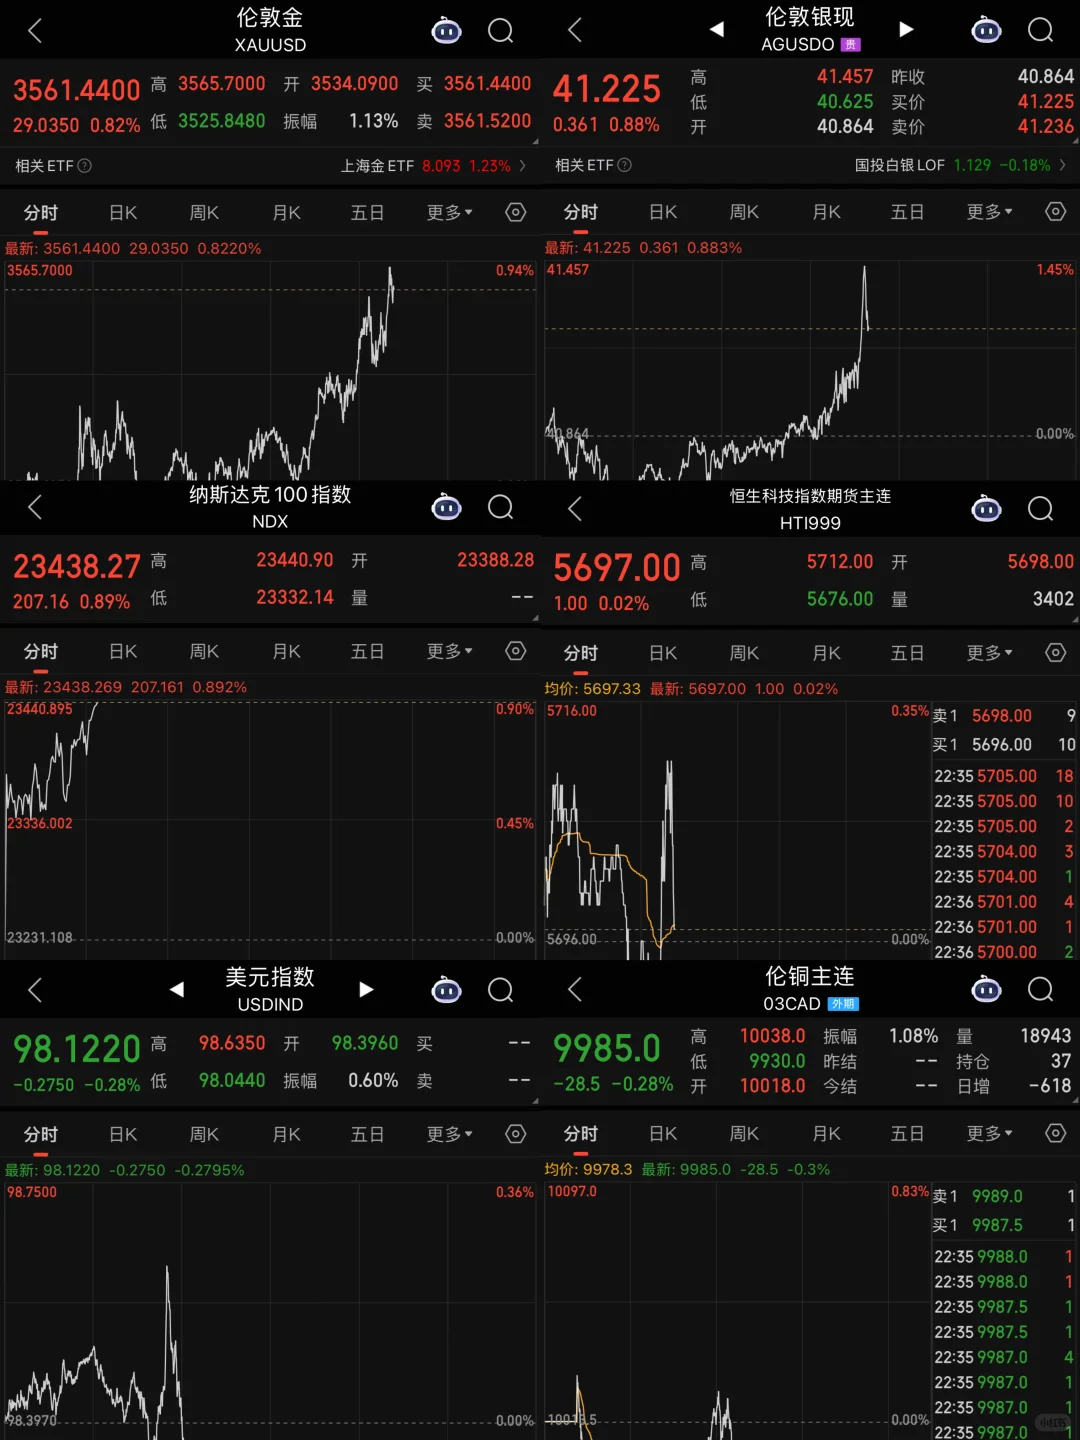Image resolution: width=1080 pixels, height=1440 pixels.
Task: Tap the search icon in 伦铜主连 panel
Action: 1041,989
